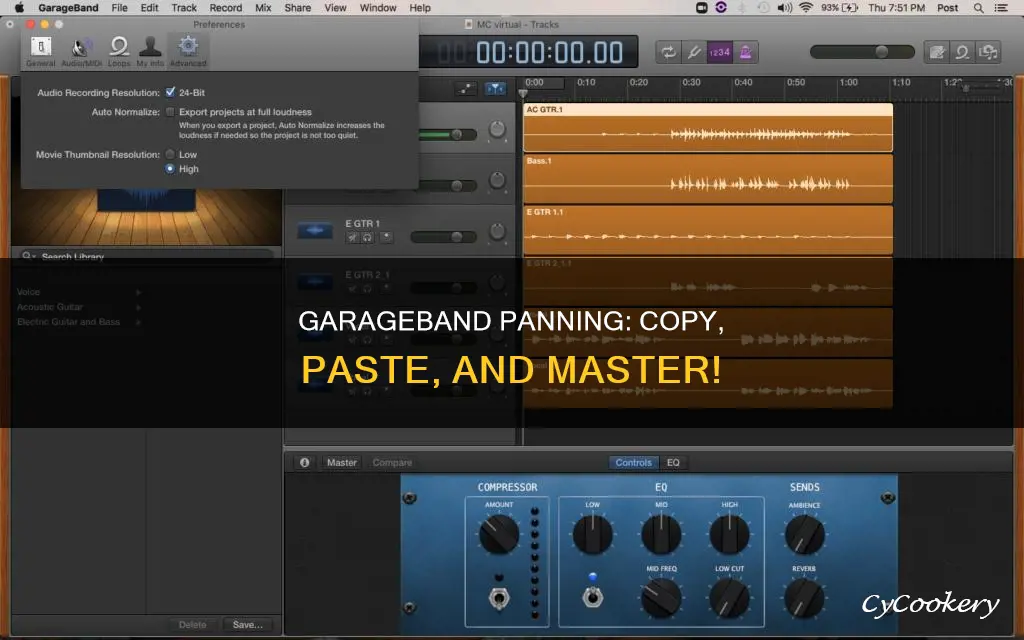This screenshot has height=640, width=1024.
Task: Click the 00:00:00.00 time display
Action: point(549,52)
